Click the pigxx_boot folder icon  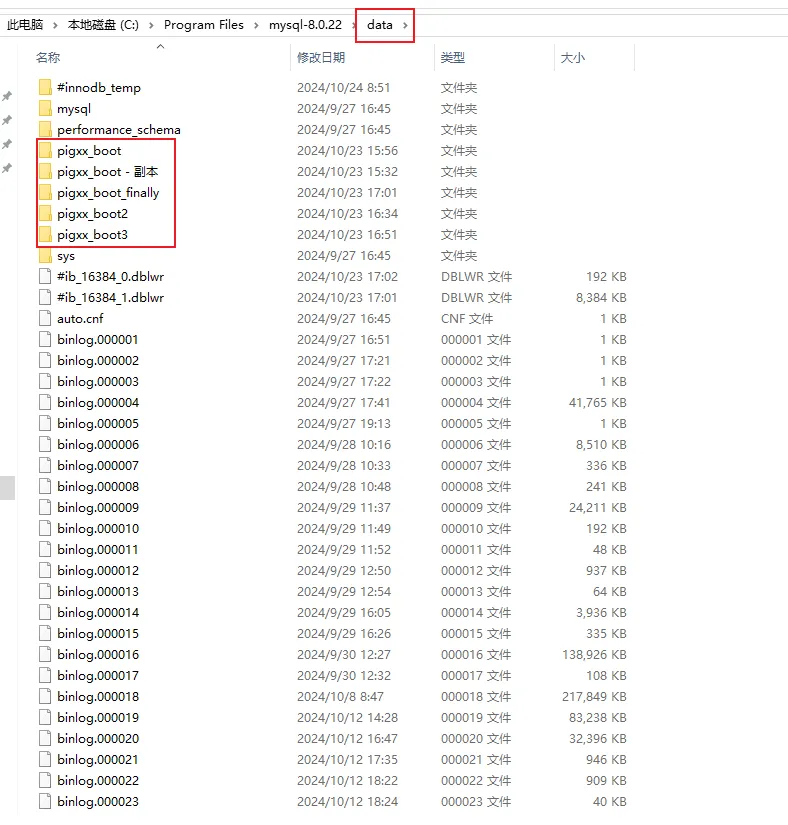click(45, 151)
